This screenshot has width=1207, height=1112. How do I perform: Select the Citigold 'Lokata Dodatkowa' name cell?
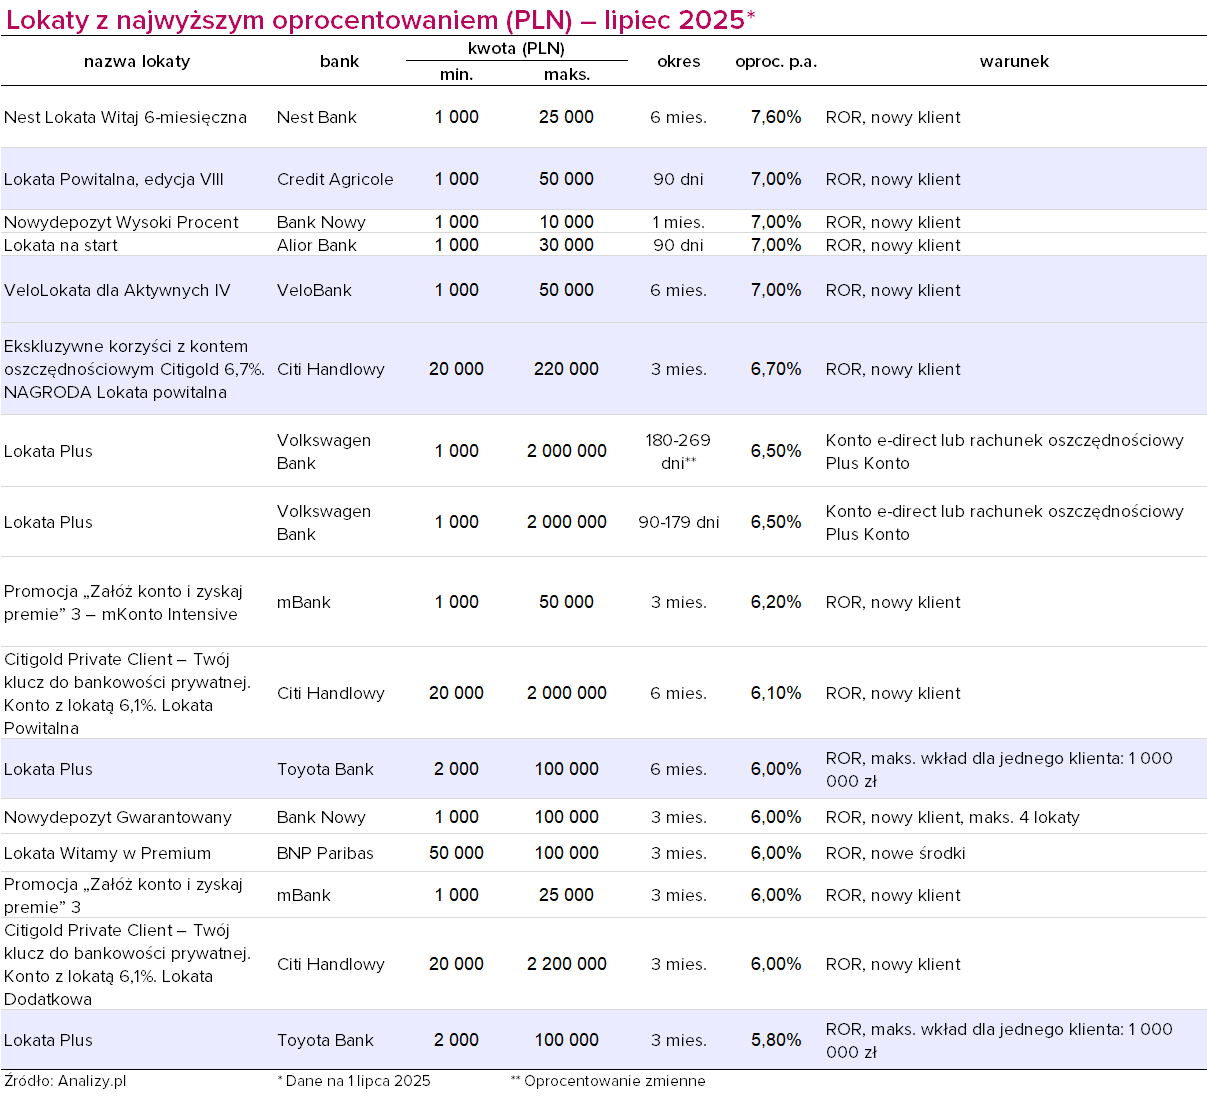(x=128, y=964)
